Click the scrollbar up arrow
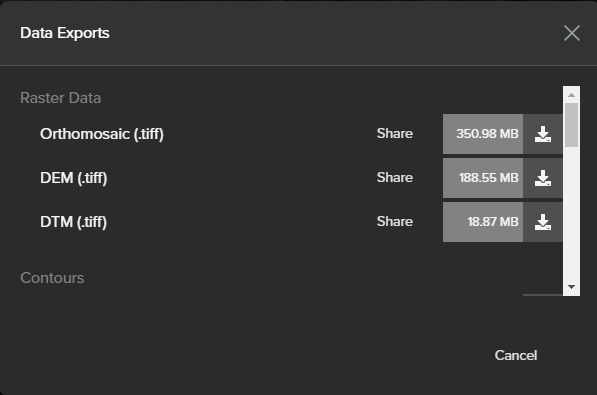The image size is (597, 395). (x=571, y=95)
